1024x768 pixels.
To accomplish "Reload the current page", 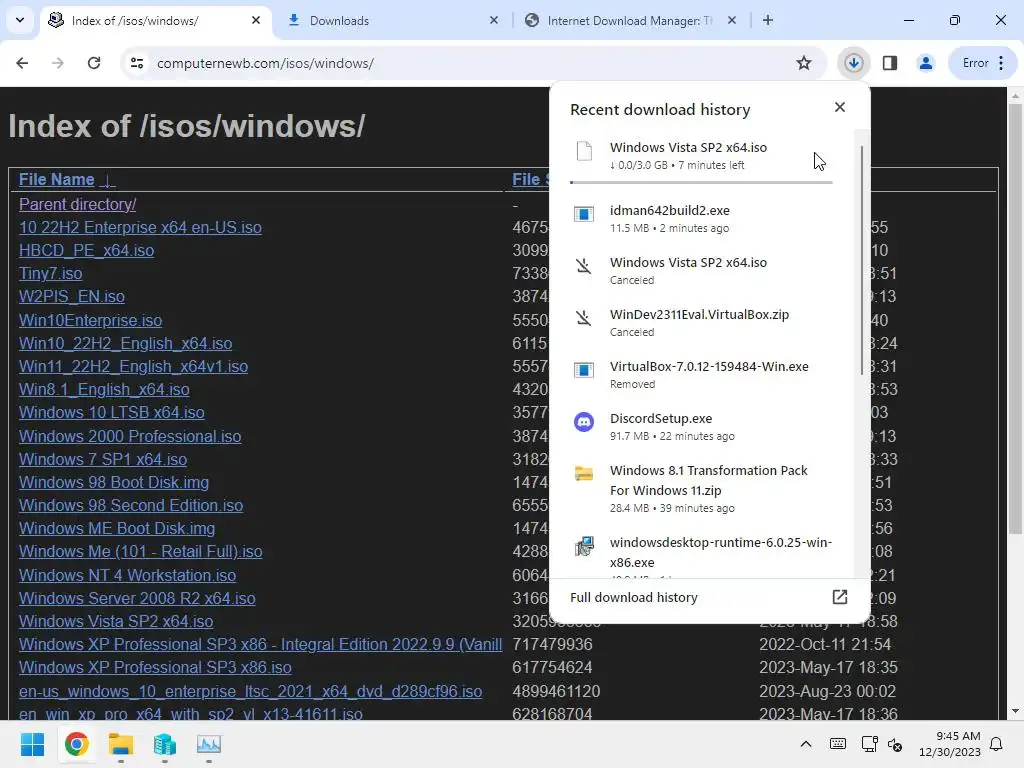I will [94, 63].
